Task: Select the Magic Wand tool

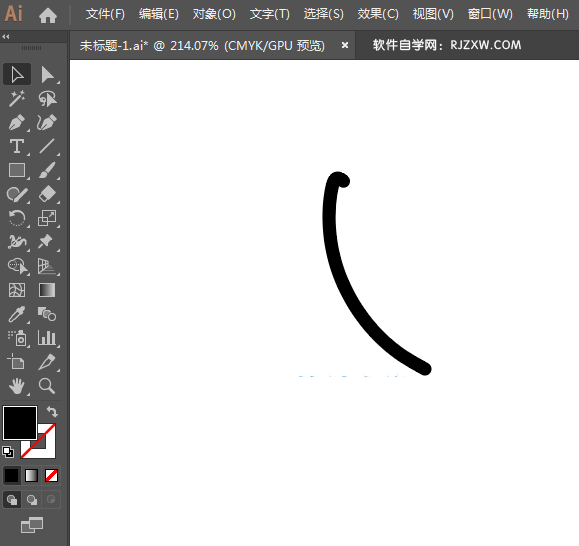Action: pyautogui.click(x=17, y=99)
